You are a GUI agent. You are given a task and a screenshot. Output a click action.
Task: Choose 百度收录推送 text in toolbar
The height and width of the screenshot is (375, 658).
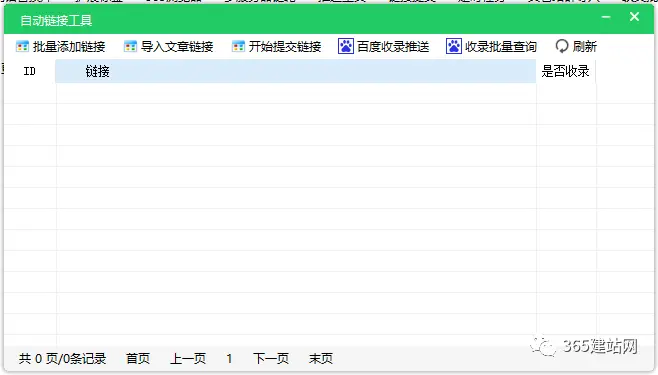click(393, 47)
